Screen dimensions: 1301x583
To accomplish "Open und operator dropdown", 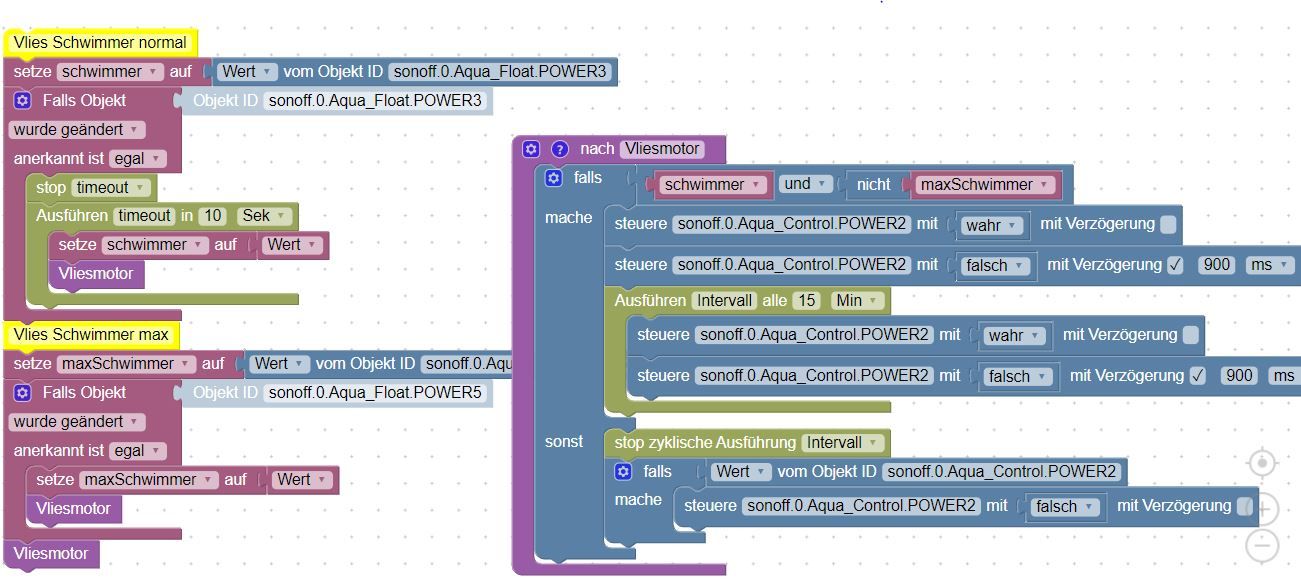I will tap(806, 184).
